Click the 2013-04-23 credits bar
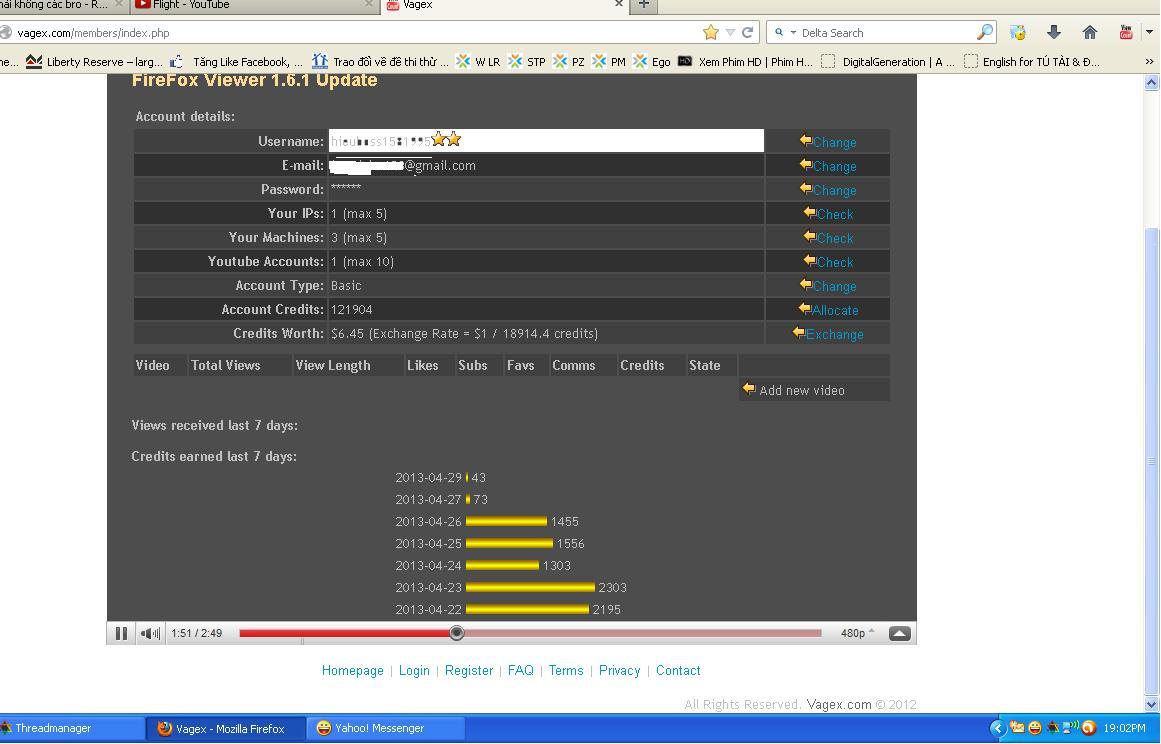Image resolution: width=1161 pixels, height=744 pixels. (530, 588)
